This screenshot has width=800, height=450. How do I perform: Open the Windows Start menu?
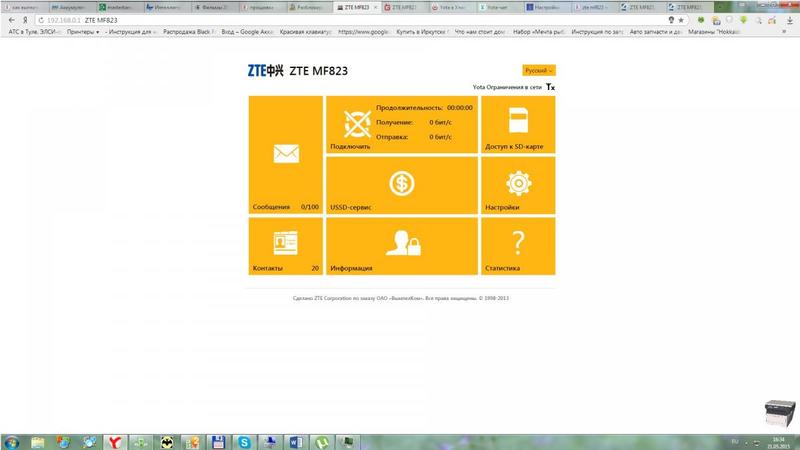(11, 442)
